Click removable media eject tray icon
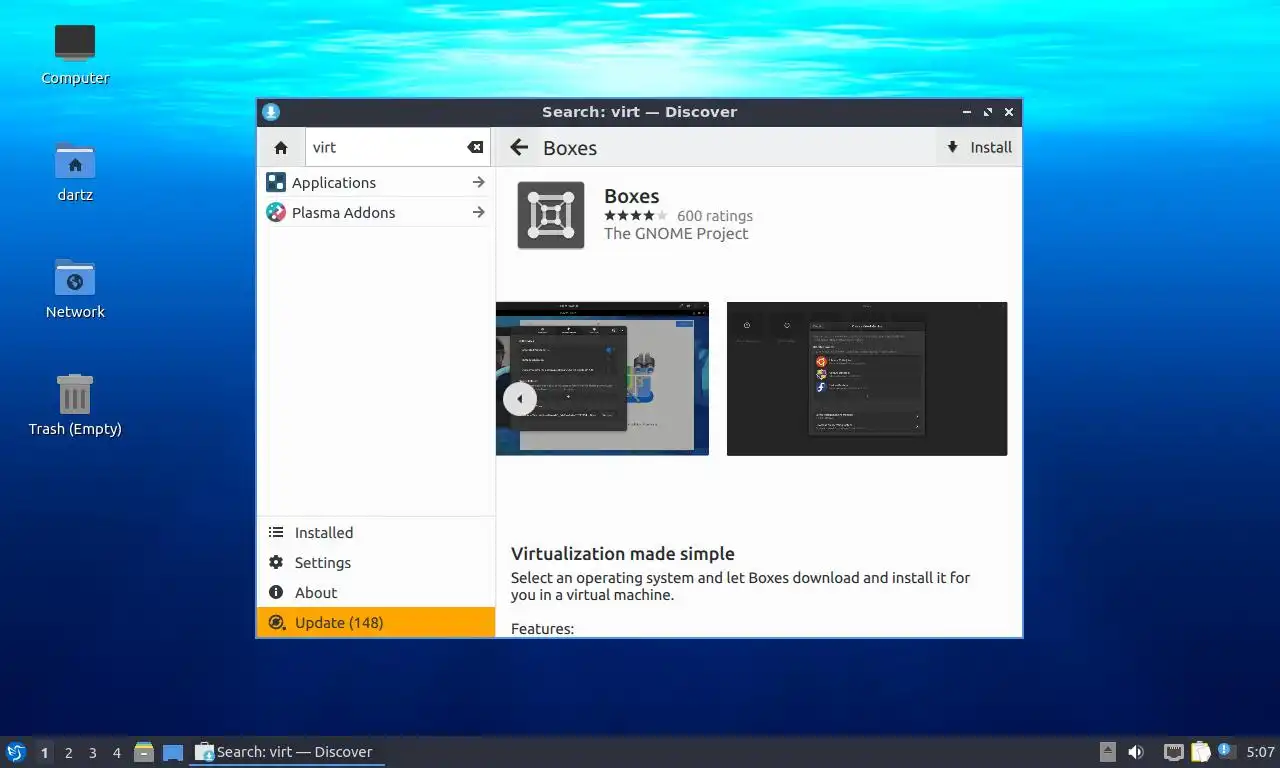Screen dimensions: 1280x768 [1108, 752]
